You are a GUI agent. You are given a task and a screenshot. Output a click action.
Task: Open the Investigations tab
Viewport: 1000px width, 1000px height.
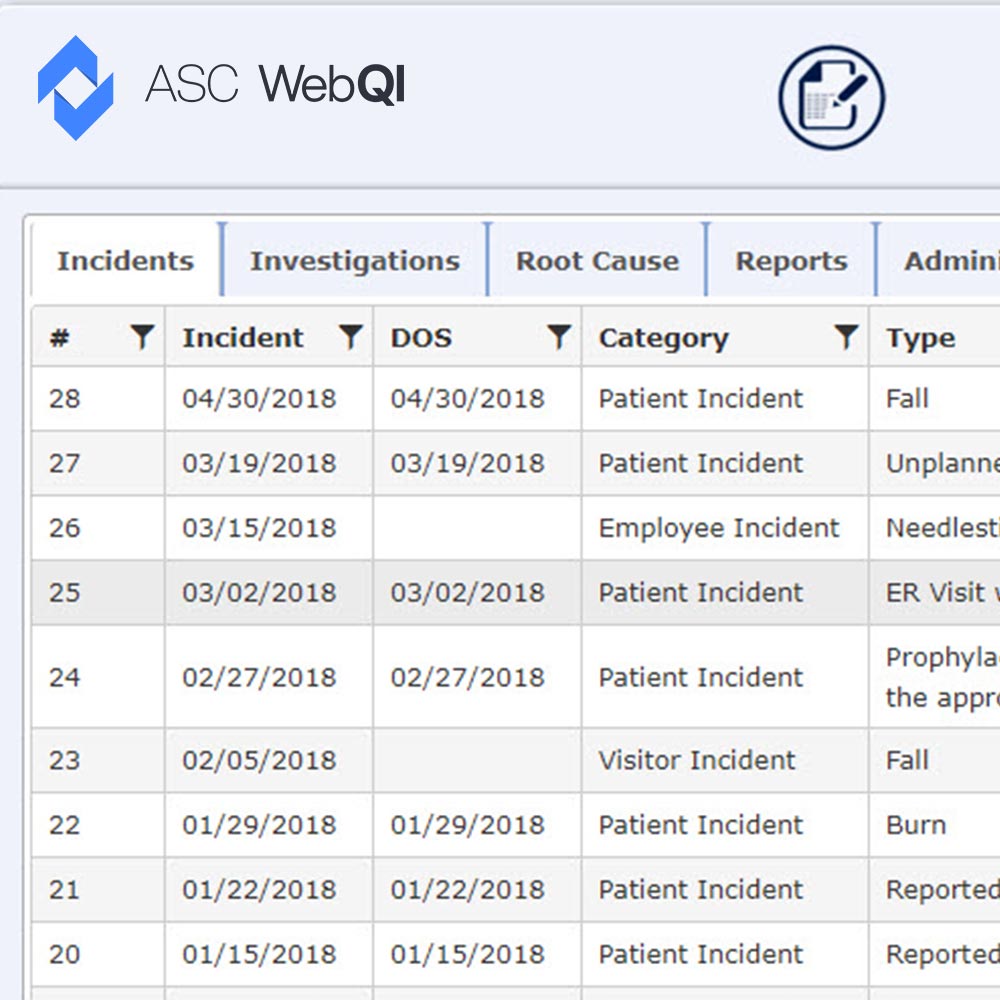(355, 261)
